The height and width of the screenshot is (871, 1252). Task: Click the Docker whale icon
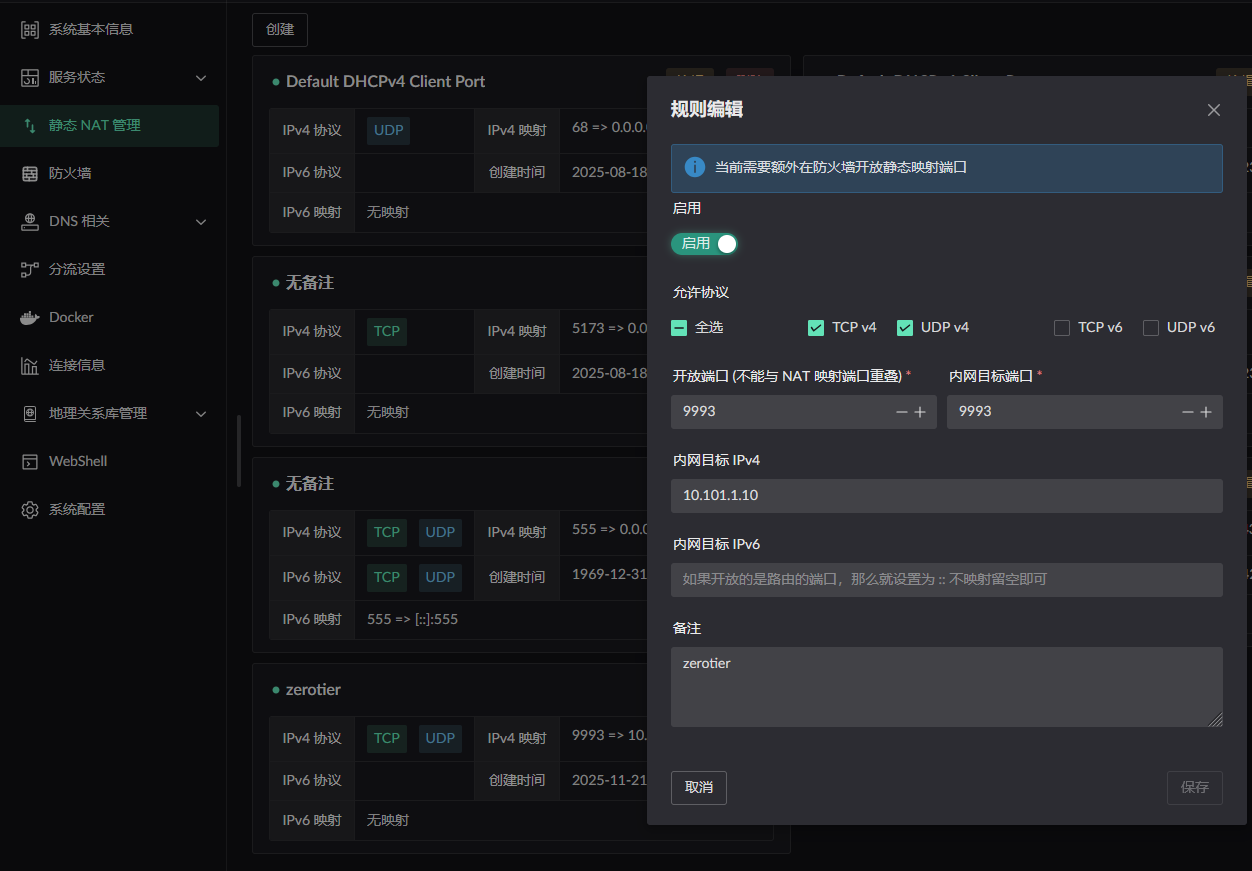(x=30, y=317)
